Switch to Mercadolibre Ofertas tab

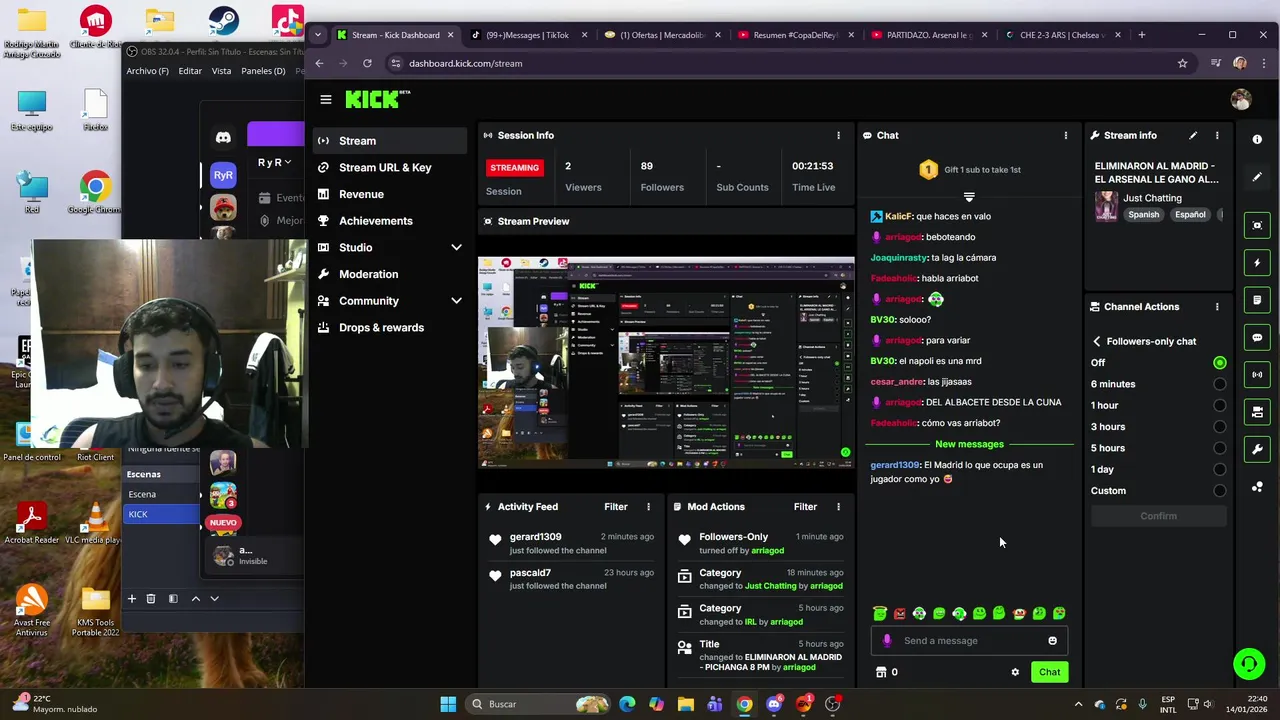pos(661,35)
